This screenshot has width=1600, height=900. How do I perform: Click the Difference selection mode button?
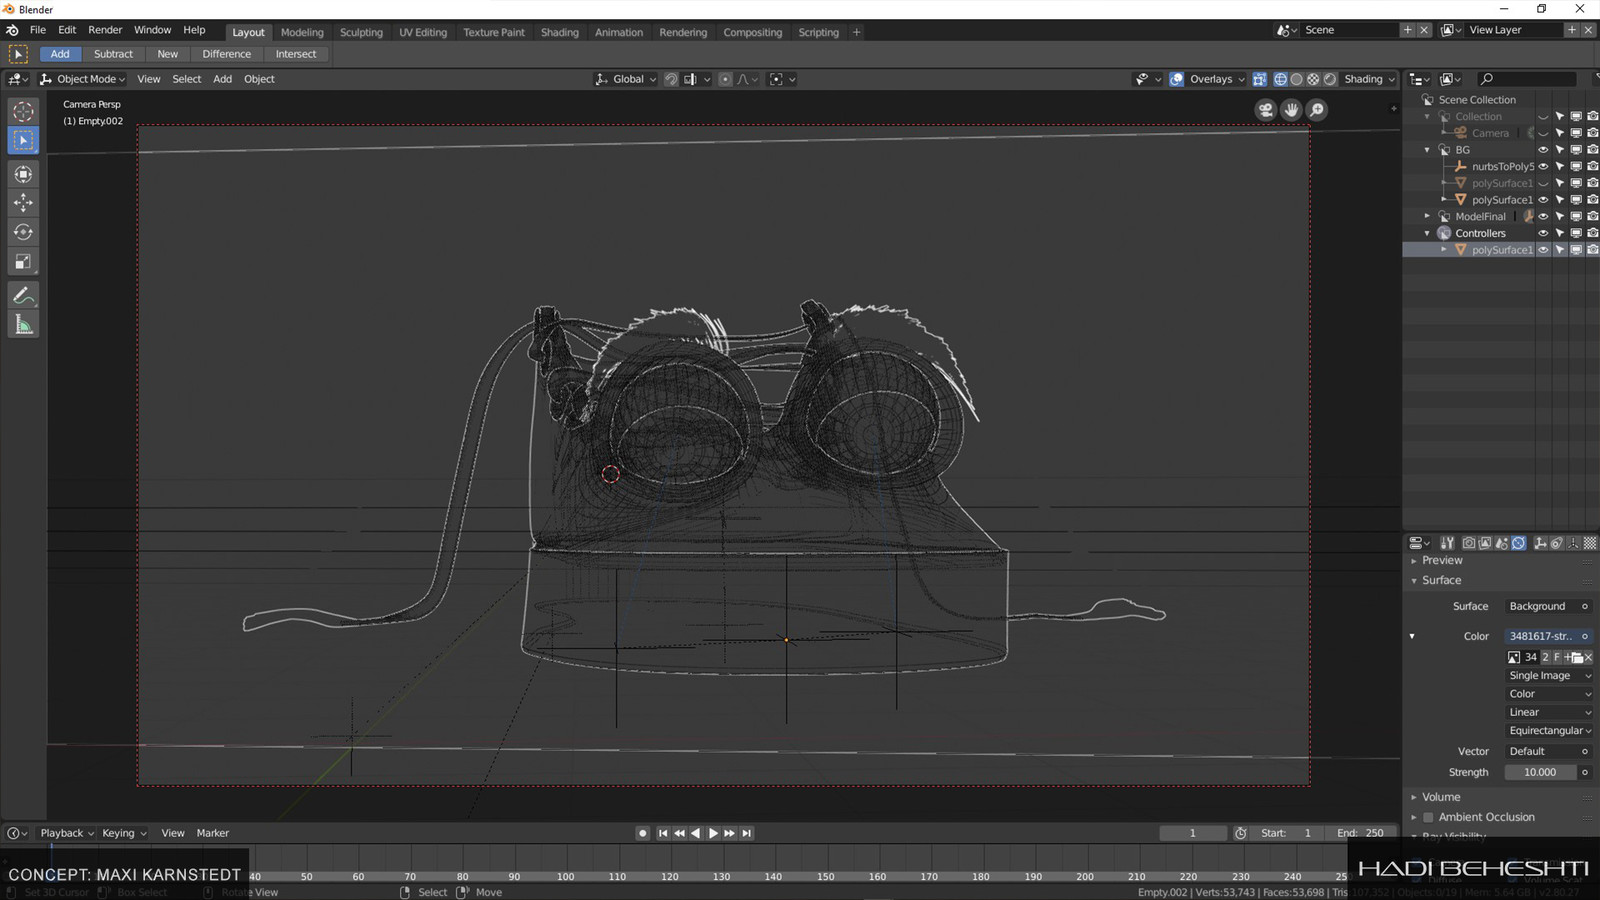(x=227, y=54)
